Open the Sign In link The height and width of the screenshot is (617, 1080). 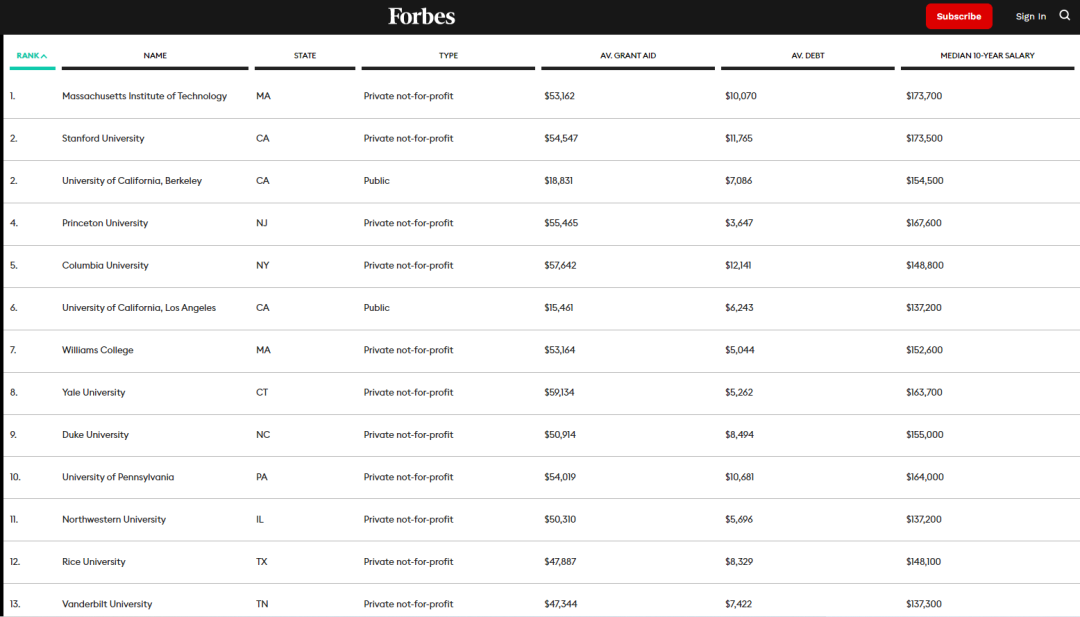click(1030, 17)
